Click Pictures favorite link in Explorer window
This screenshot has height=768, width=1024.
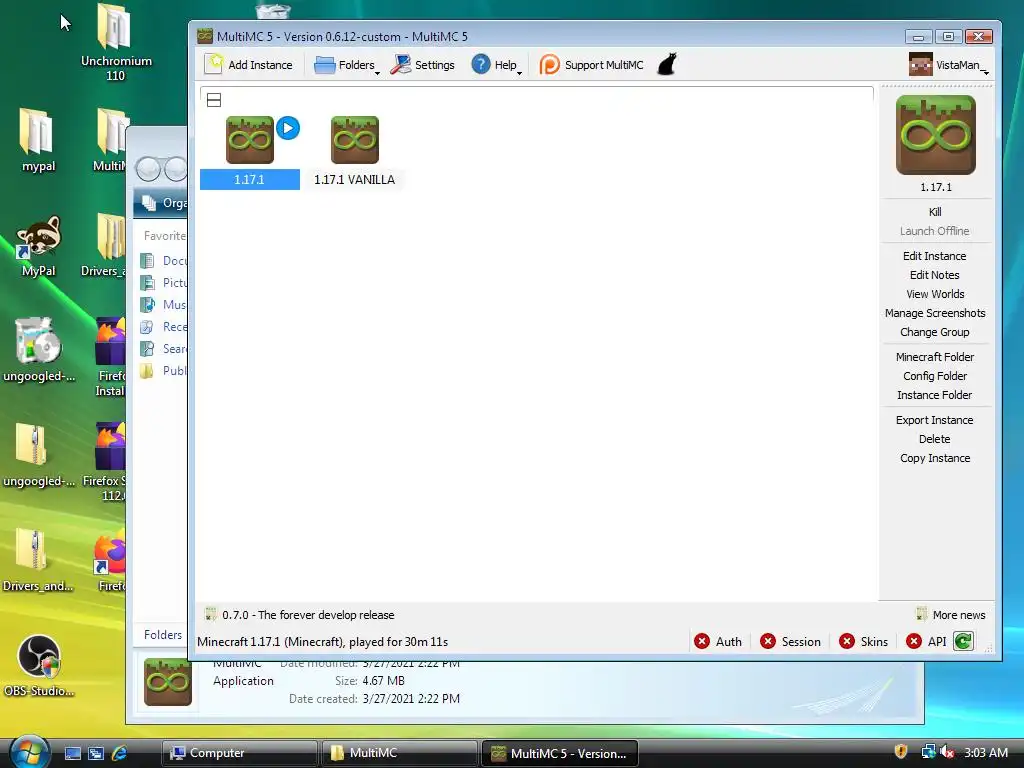[x=165, y=282]
